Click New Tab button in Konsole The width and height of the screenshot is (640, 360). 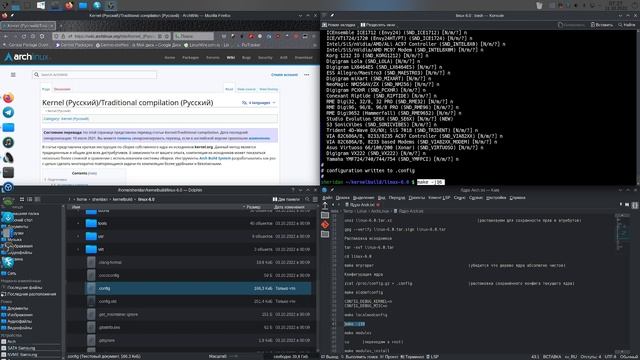339,25
